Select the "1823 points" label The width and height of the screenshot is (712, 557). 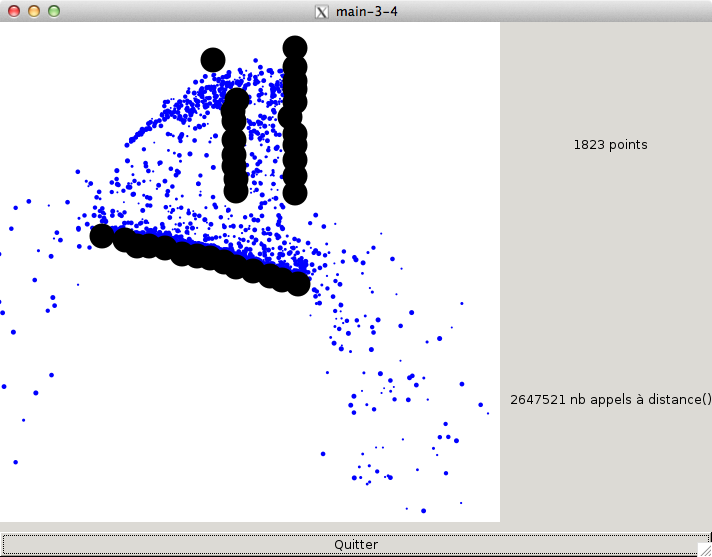point(610,145)
